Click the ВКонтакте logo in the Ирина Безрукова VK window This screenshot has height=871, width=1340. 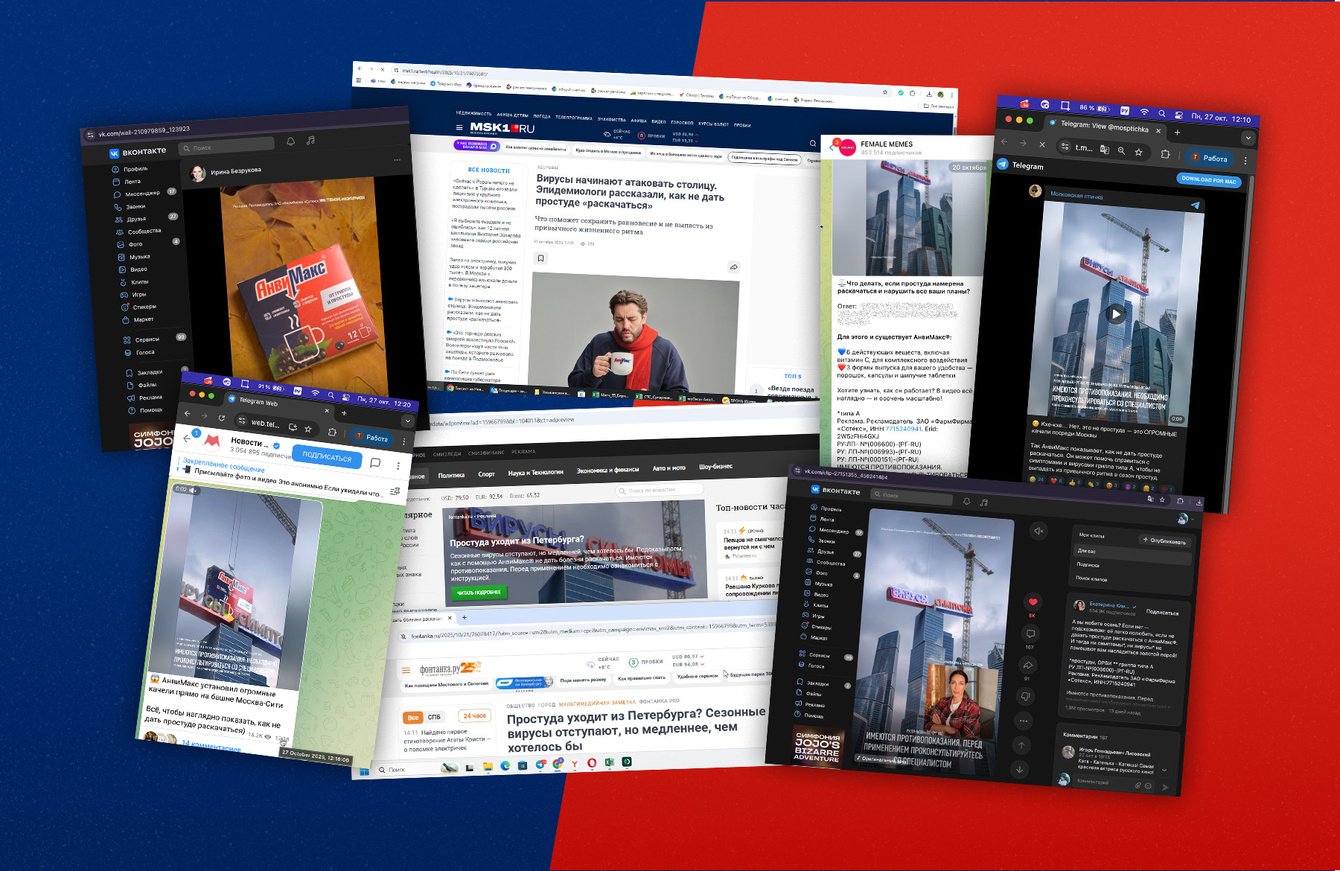pyautogui.click(x=138, y=154)
